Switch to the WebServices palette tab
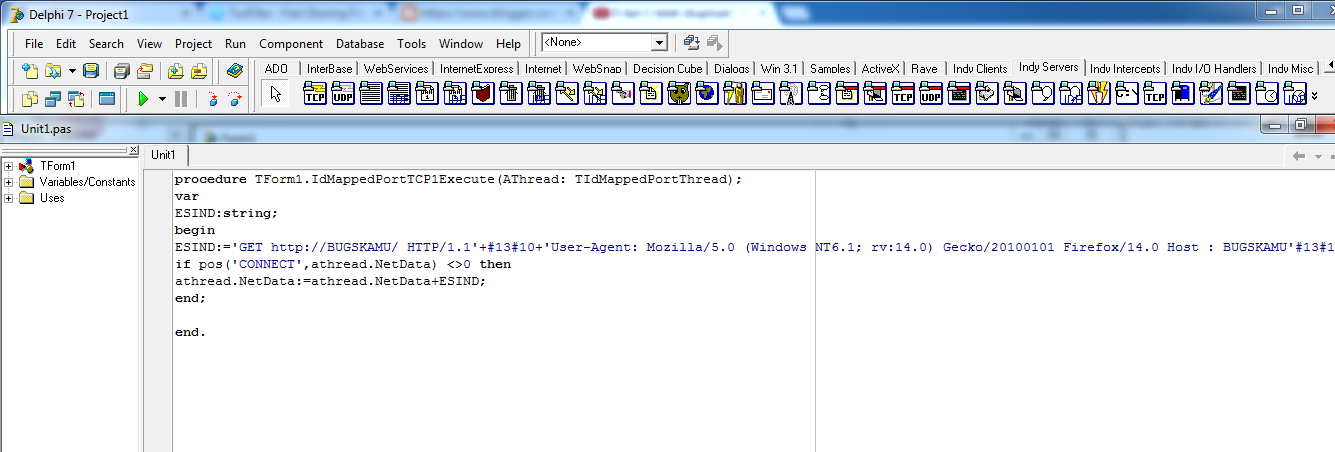The height and width of the screenshot is (452, 1335). coord(395,69)
